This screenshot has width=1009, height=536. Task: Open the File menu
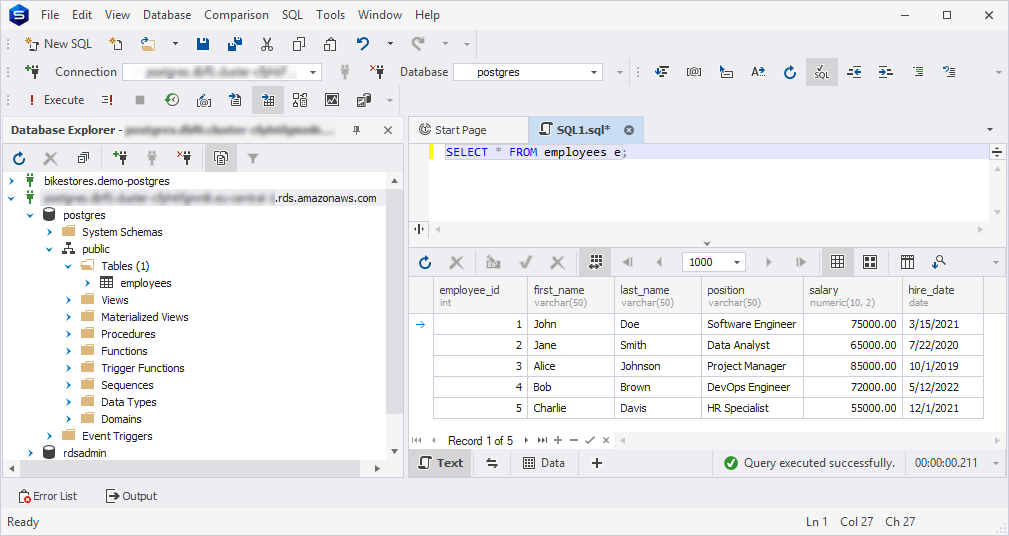pyautogui.click(x=50, y=14)
